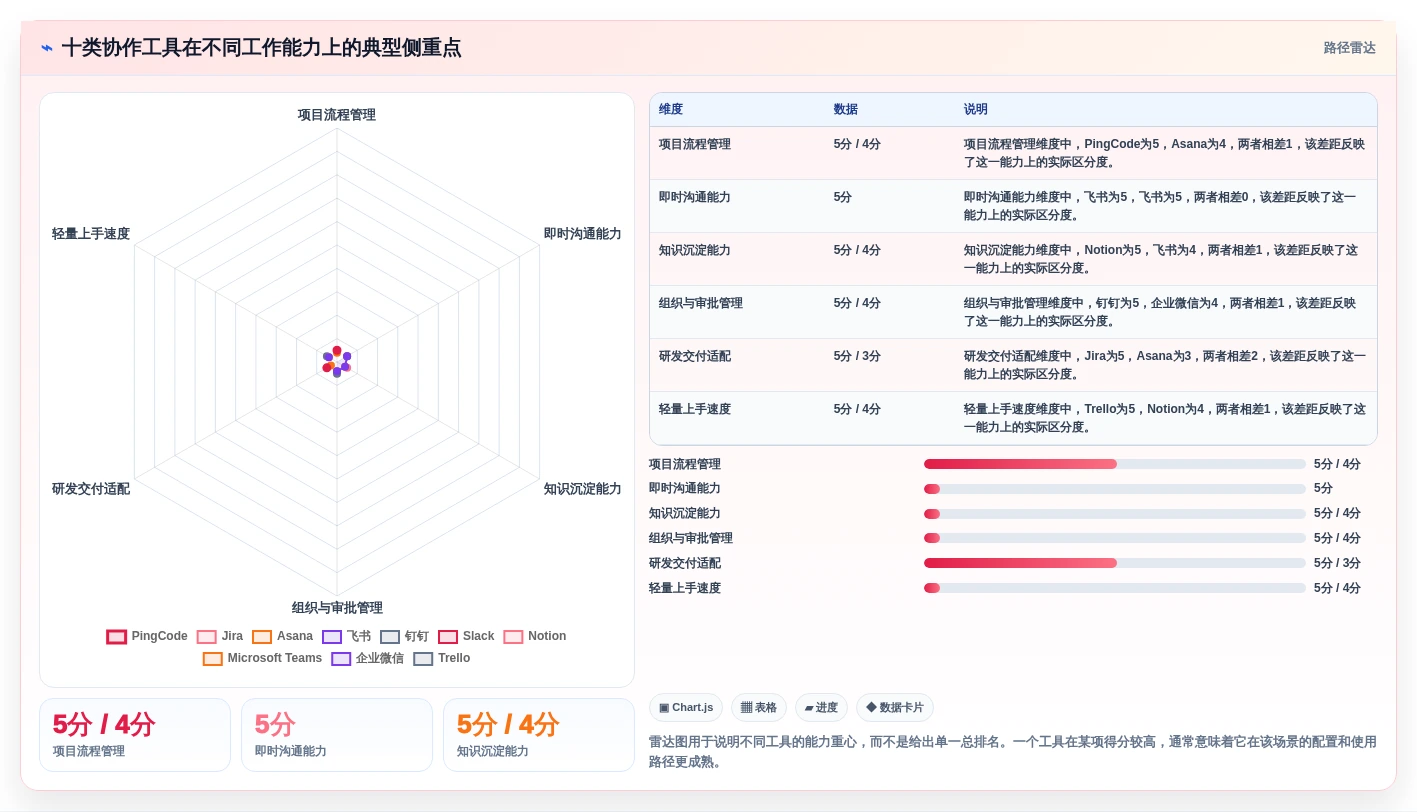Screen dimensions: 1417x812
Task: Toggle Notion series in chart legend
Action: coord(535,637)
